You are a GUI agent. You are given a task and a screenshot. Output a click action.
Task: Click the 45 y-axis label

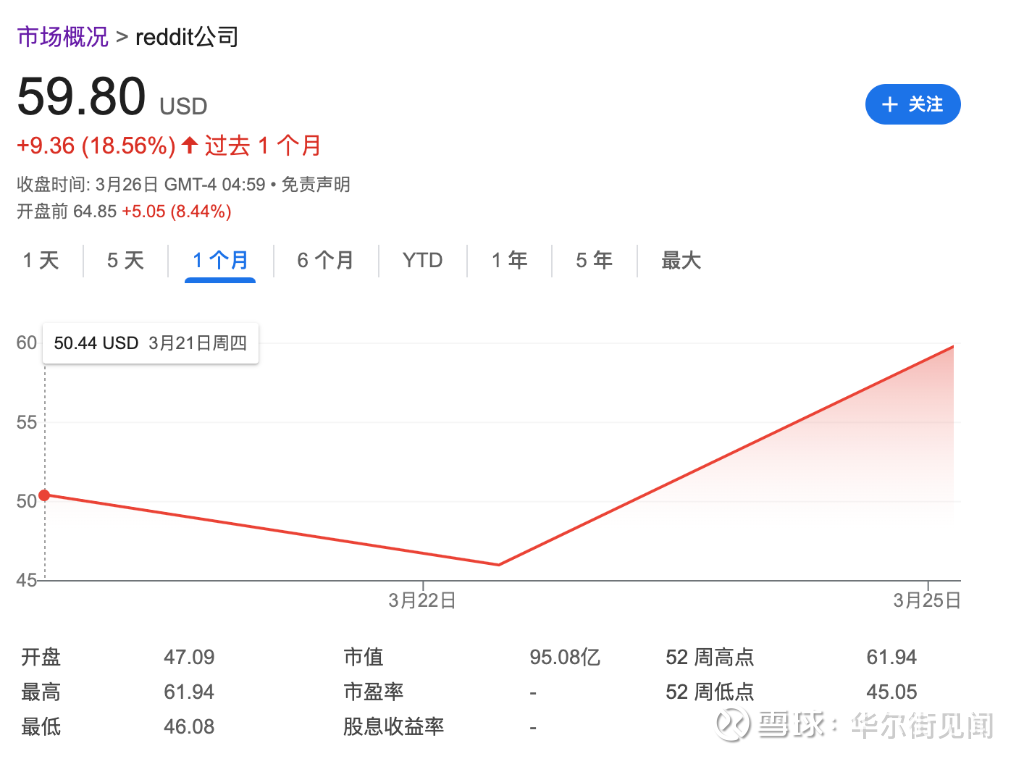(x=27, y=580)
